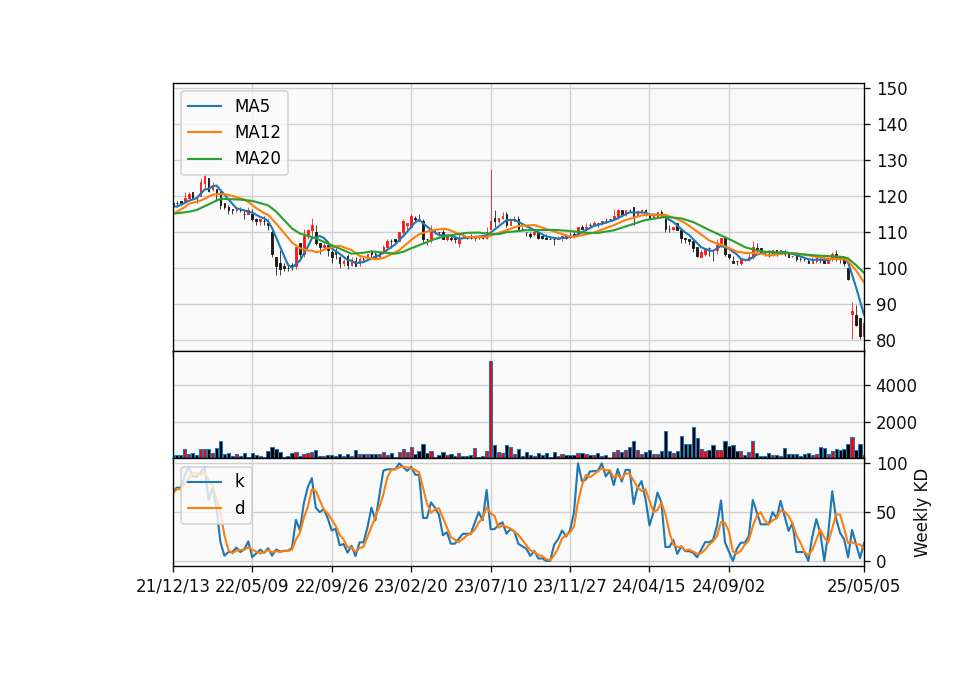Click the 23/02/20 date label

(x=411, y=587)
